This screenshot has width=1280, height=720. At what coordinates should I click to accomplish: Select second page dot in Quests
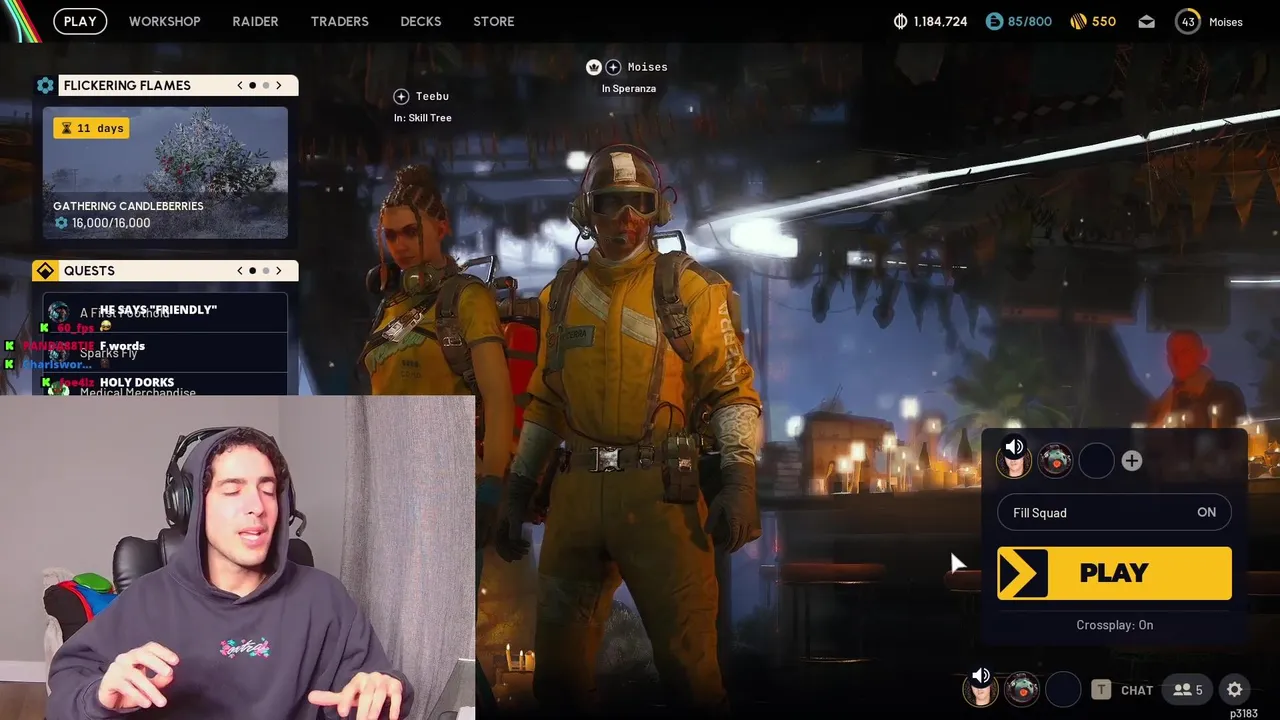(265, 270)
